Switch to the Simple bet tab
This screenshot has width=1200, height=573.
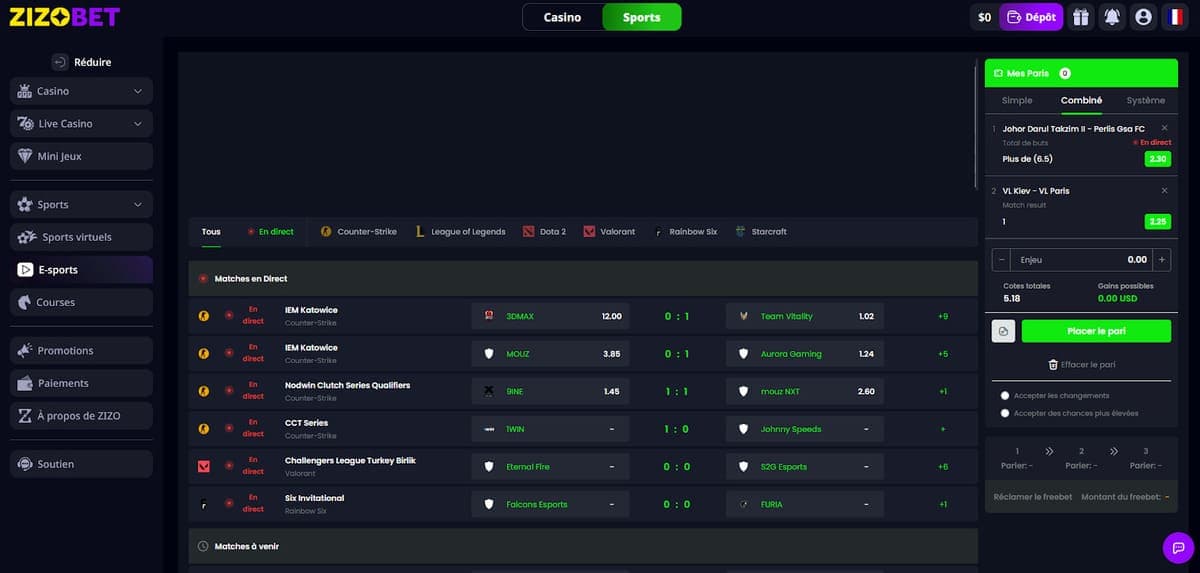click(x=1017, y=100)
